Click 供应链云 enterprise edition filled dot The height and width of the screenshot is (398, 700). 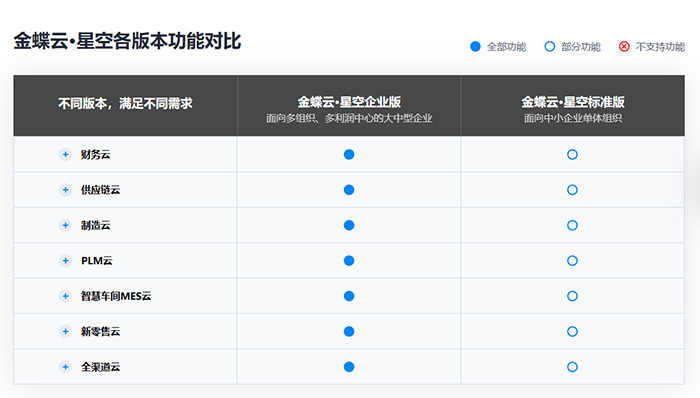[x=349, y=190]
